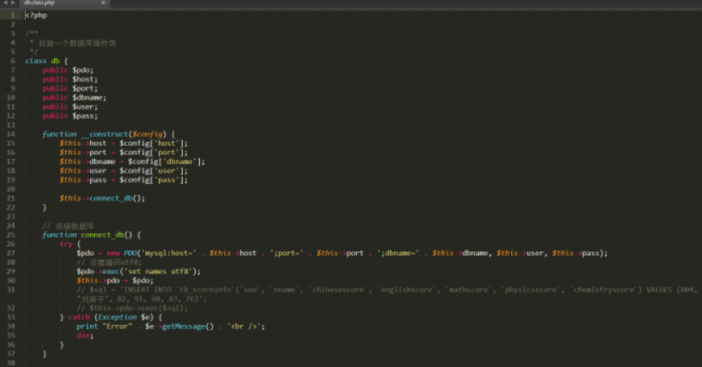The width and height of the screenshot is (702, 367).
Task: Click line number 6 in gutter
Action: coord(13,61)
